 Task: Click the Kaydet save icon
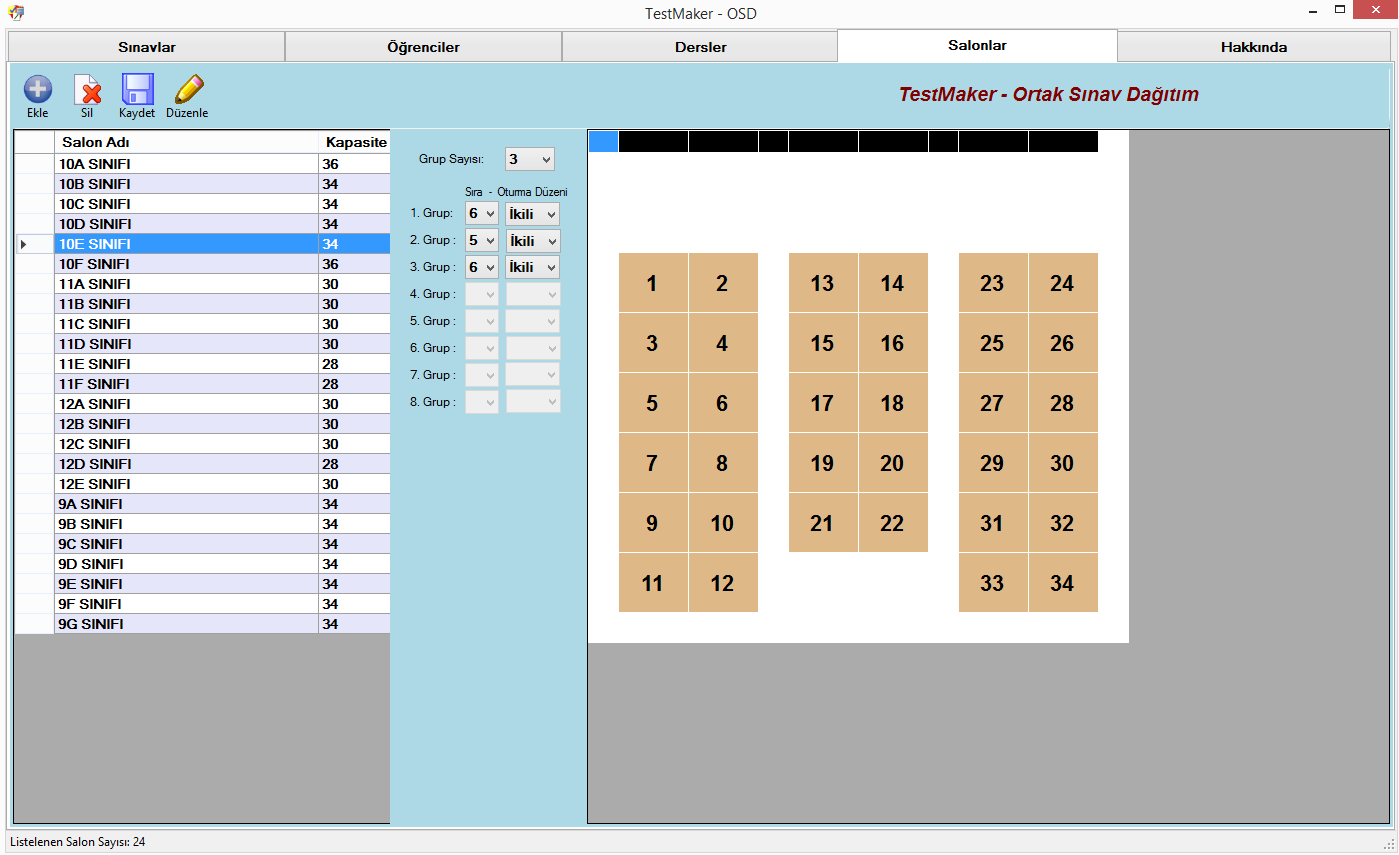(x=137, y=90)
